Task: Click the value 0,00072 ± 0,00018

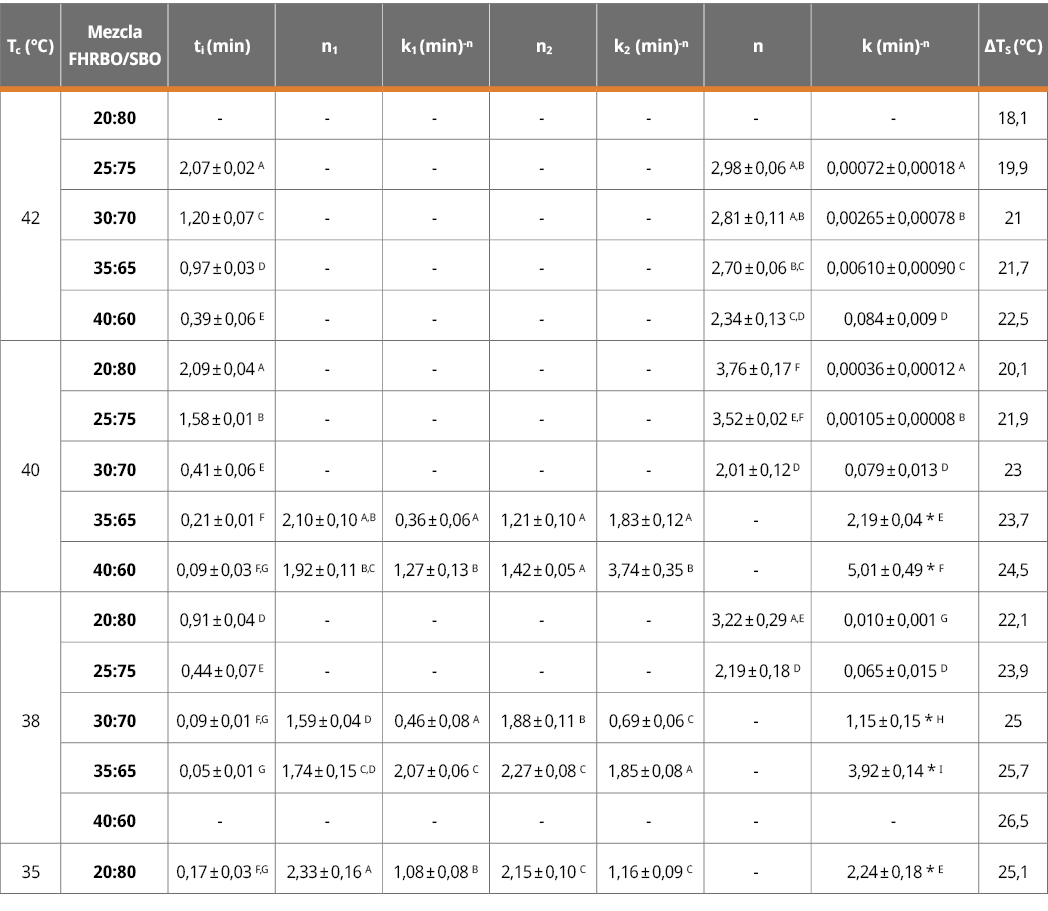Action: tap(893, 169)
